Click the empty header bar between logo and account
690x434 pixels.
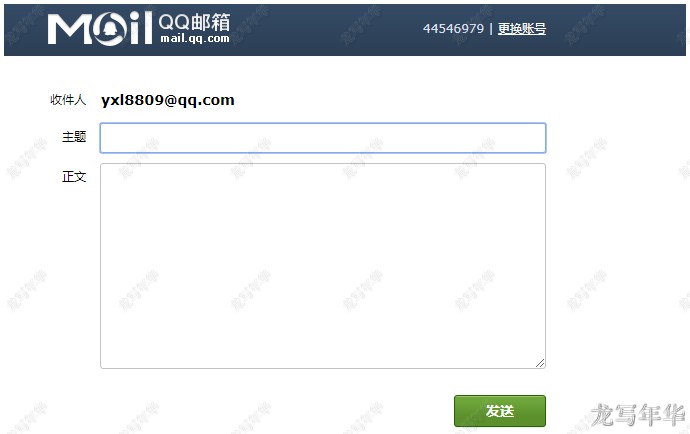(x=326, y=30)
